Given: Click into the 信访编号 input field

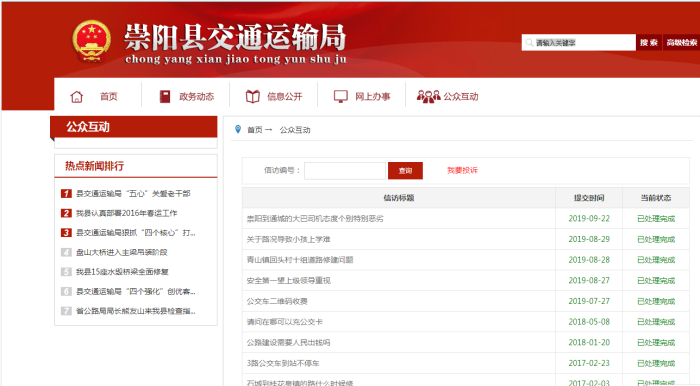Looking at the screenshot, I should pyautogui.click(x=345, y=170).
